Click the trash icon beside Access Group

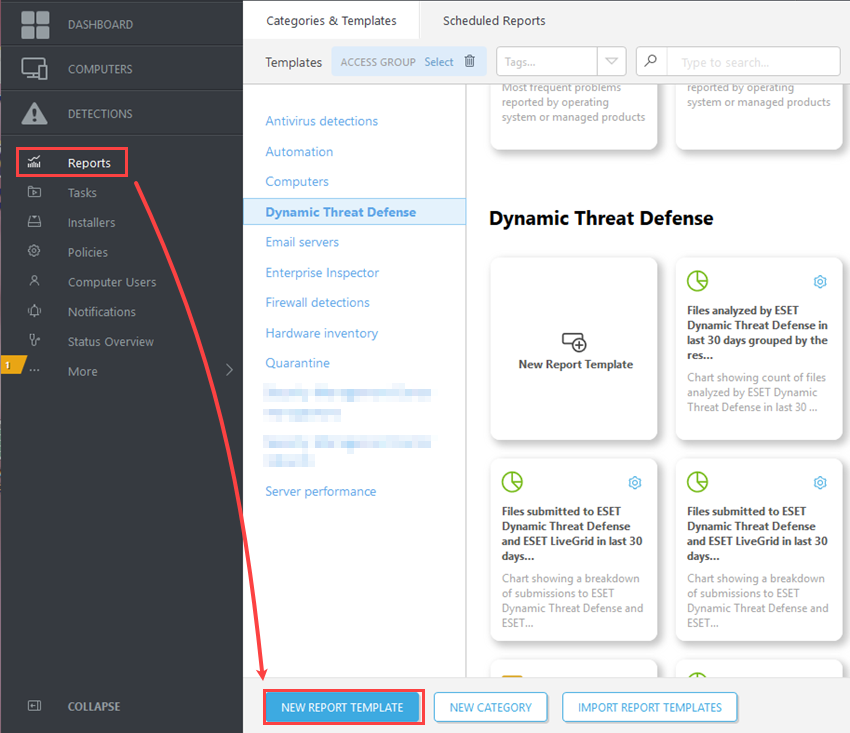(469, 61)
